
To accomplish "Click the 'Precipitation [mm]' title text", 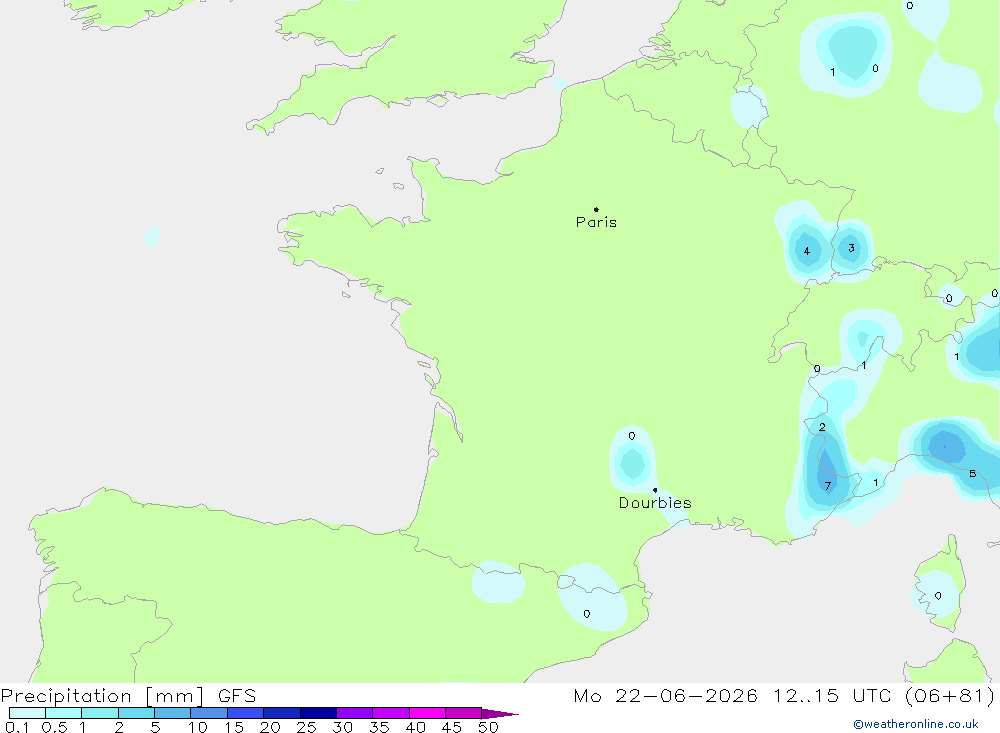I will 102,696.
